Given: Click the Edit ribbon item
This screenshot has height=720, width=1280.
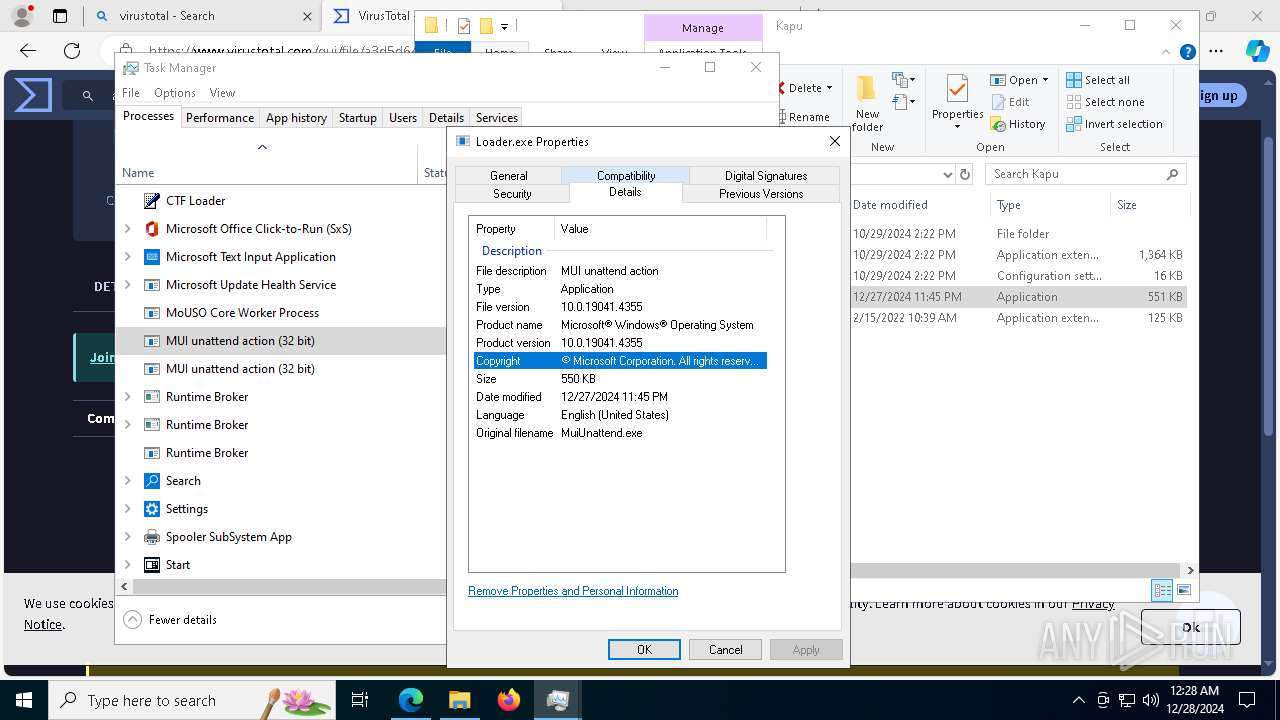Looking at the screenshot, I should [1010, 102].
